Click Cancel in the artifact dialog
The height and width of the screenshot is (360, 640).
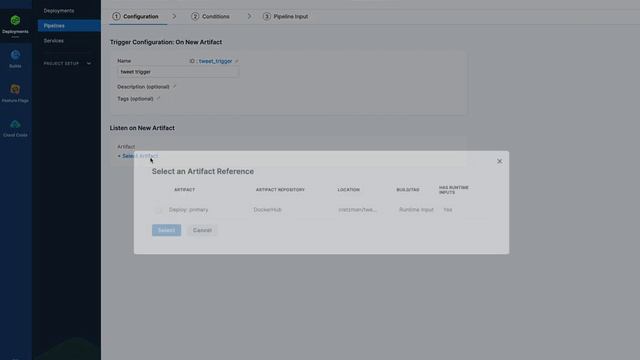pos(202,230)
